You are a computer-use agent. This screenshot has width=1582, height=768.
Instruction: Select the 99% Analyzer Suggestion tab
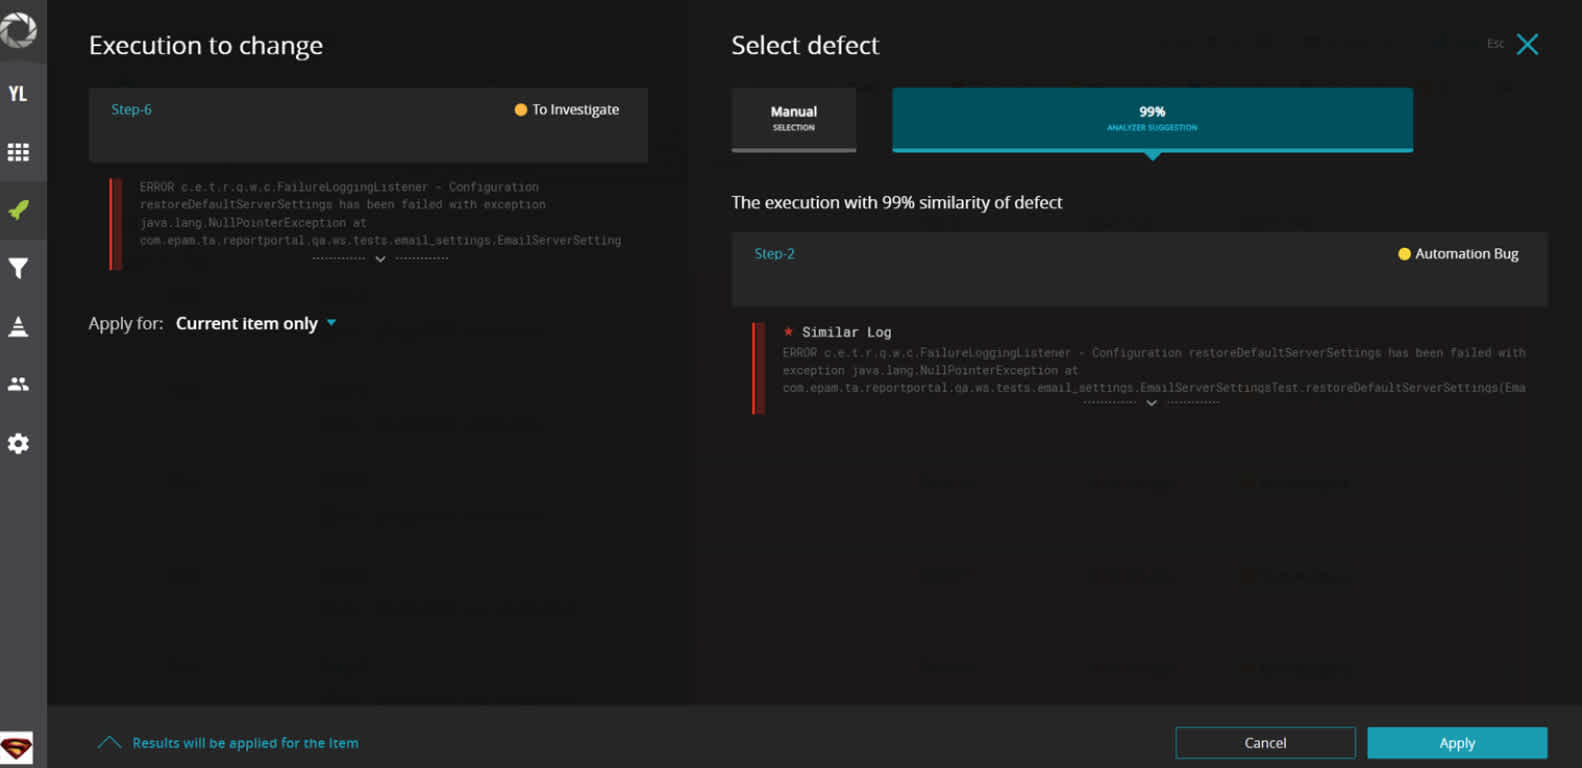tap(1152, 119)
